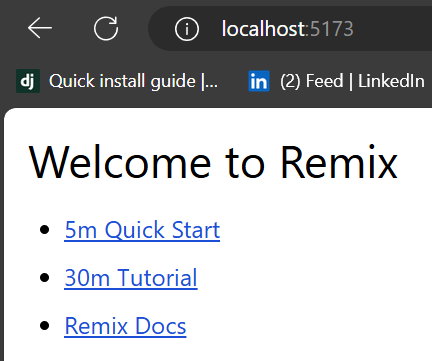Click the LinkedIn icon in the bookmarks bar
This screenshot has height=361, width=432.
click(x=259, y=81)
